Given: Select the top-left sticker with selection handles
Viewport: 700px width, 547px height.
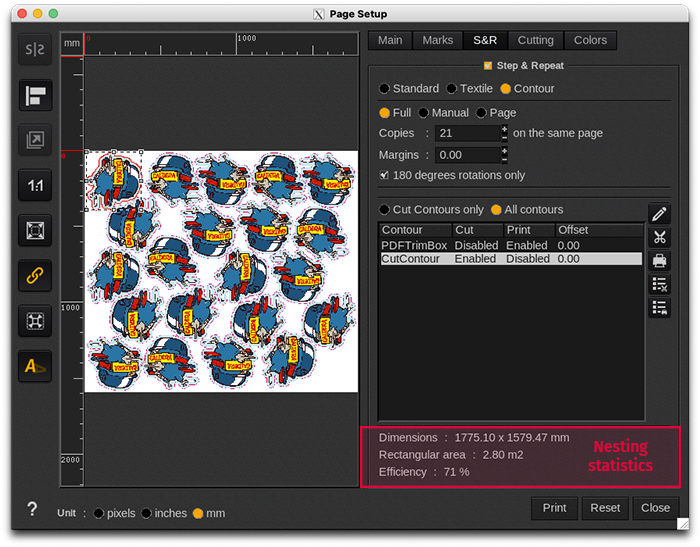Looking at the screenshot, I should [114, 180].
